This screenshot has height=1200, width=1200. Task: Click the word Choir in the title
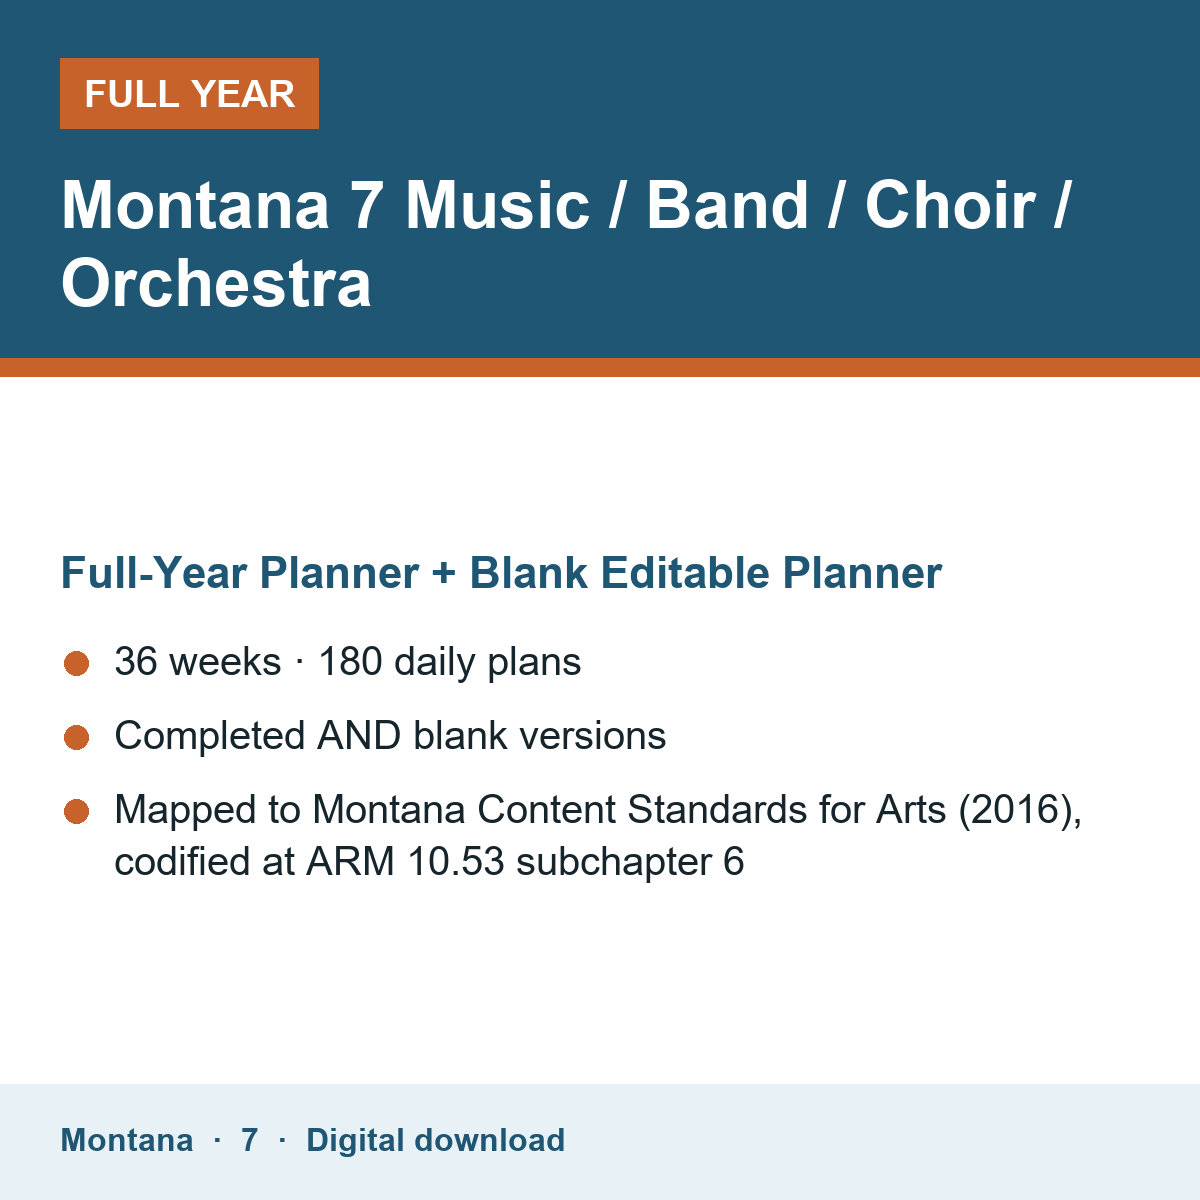[x=950, y=205]
